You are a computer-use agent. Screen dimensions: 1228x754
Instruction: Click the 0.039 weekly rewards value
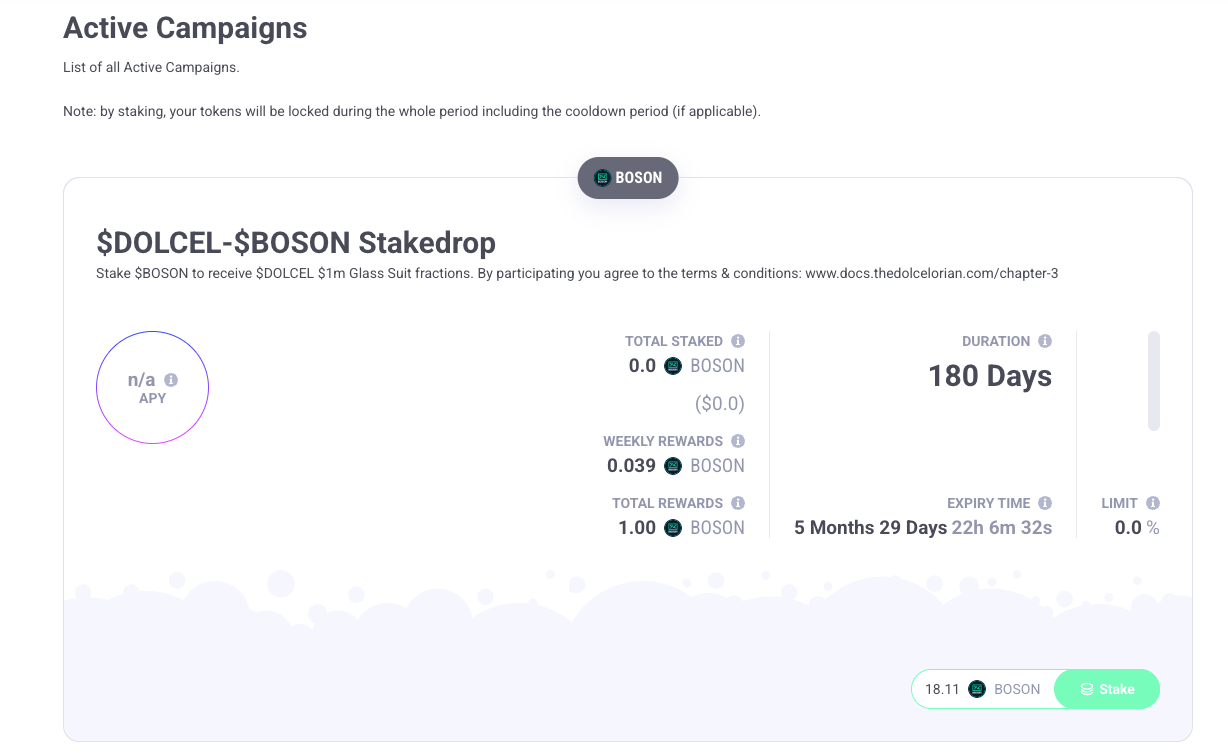631,466
